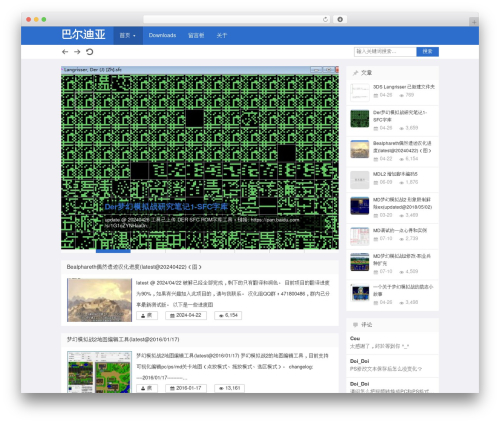
Task: Select the highlighted blue slide indicator under banner
Action: tap(113, 251)
